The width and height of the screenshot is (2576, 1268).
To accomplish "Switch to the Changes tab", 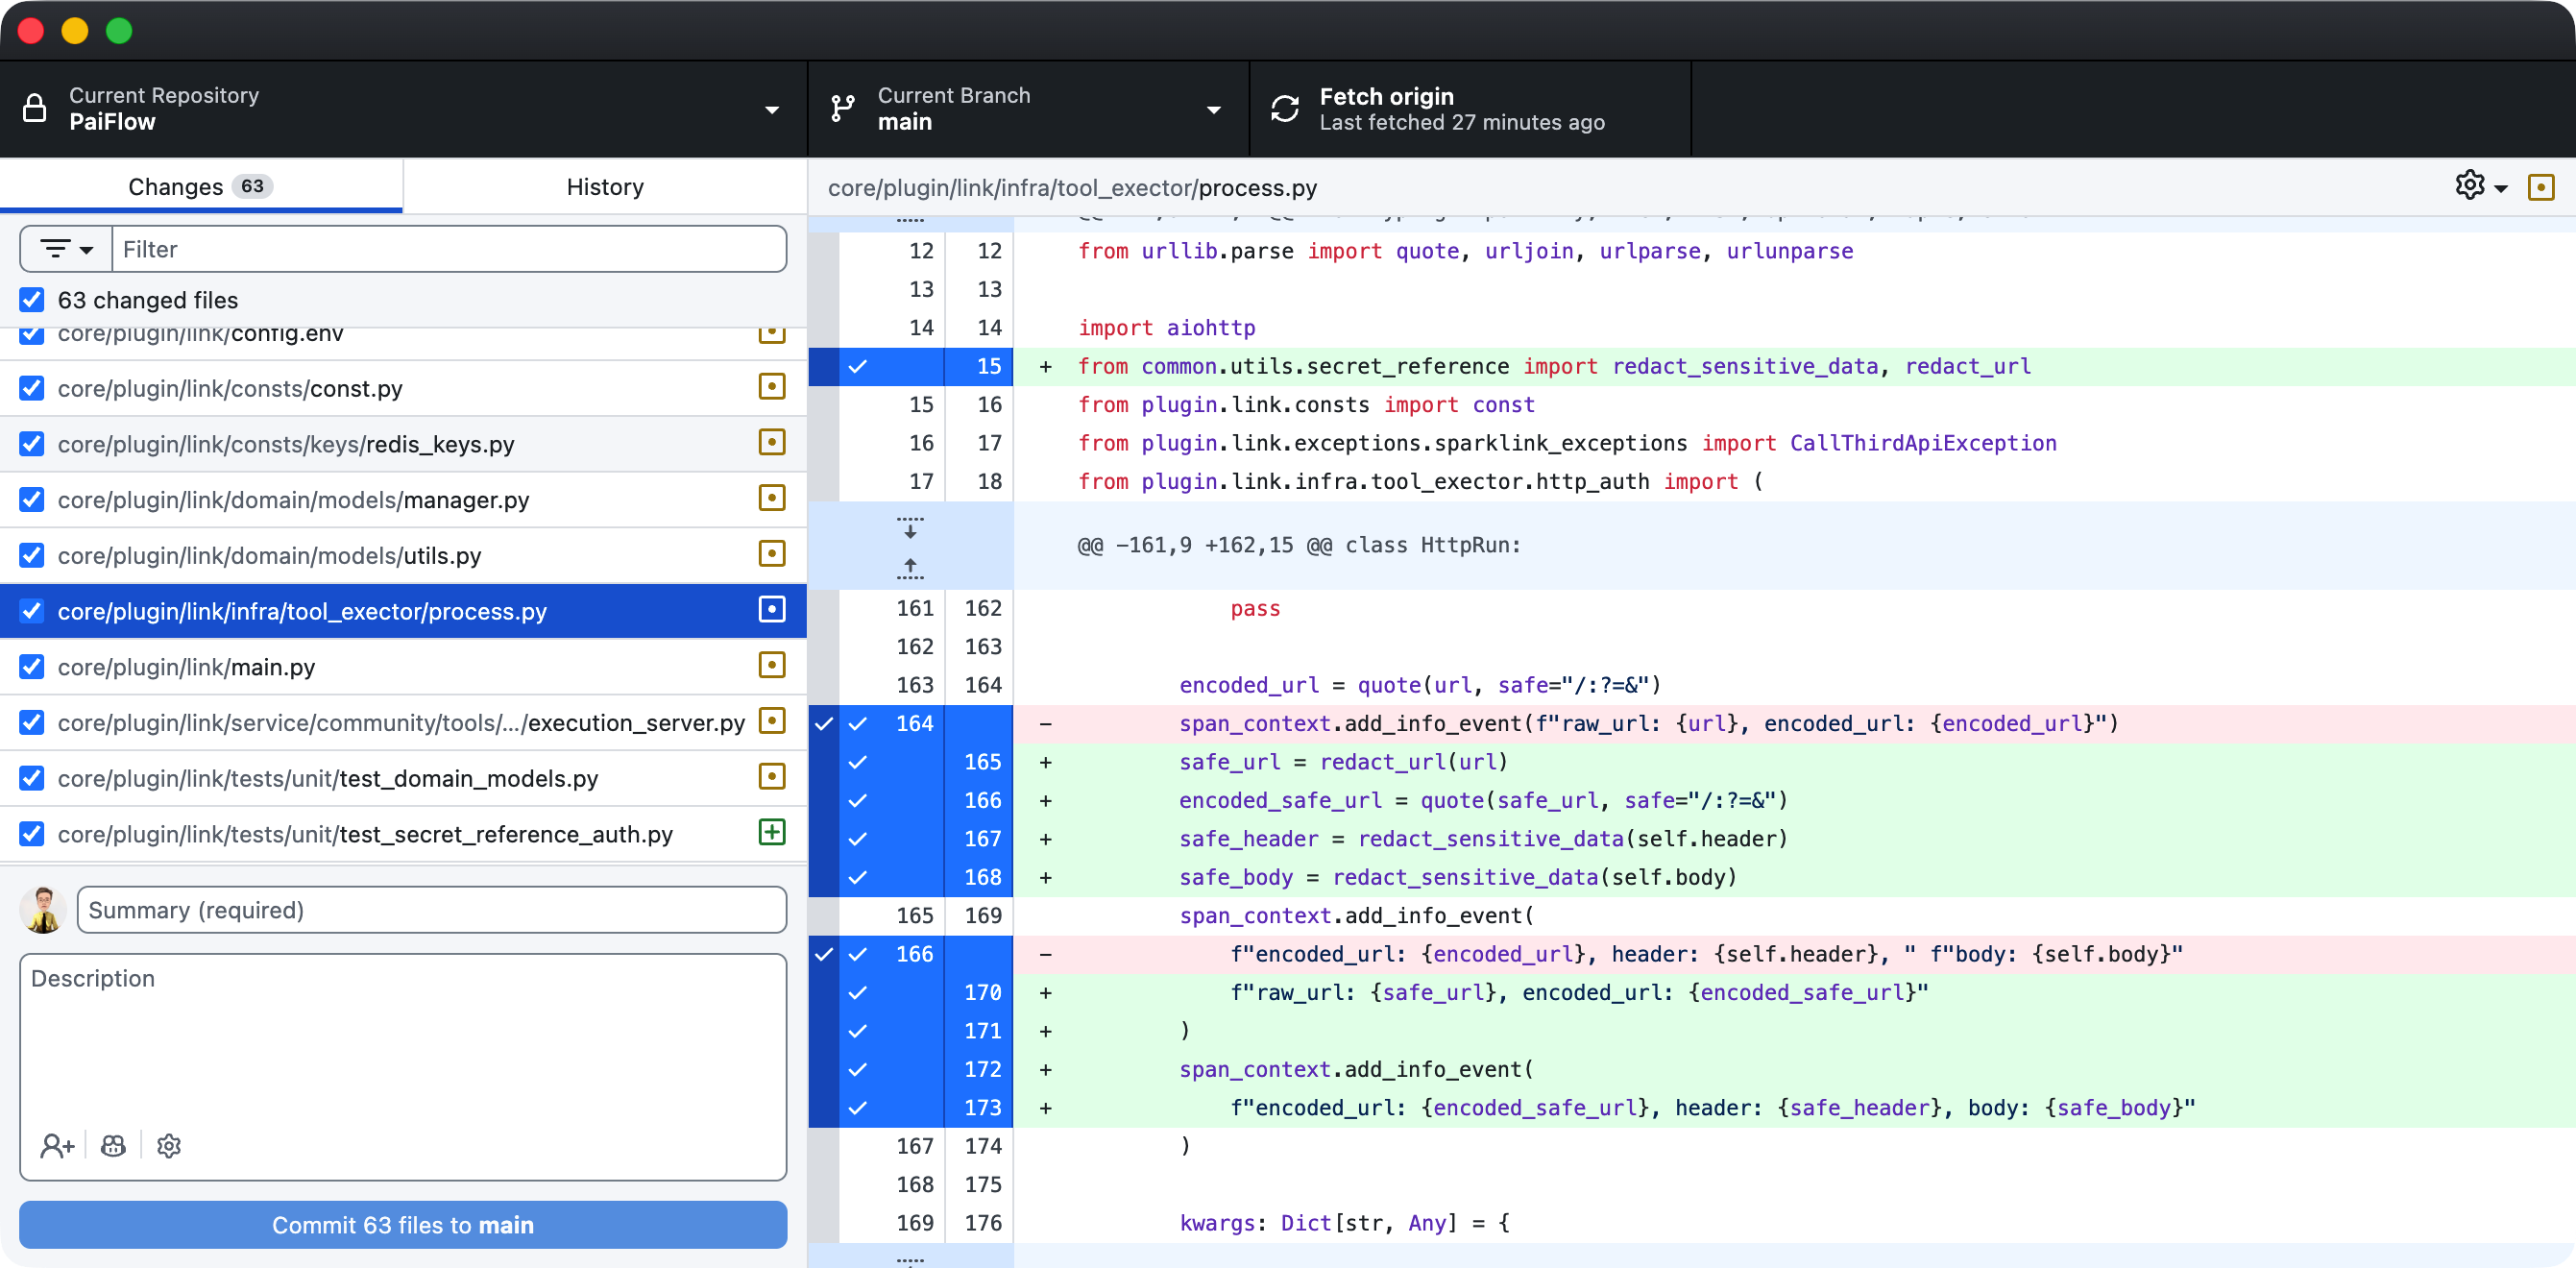I will point(201,186).
